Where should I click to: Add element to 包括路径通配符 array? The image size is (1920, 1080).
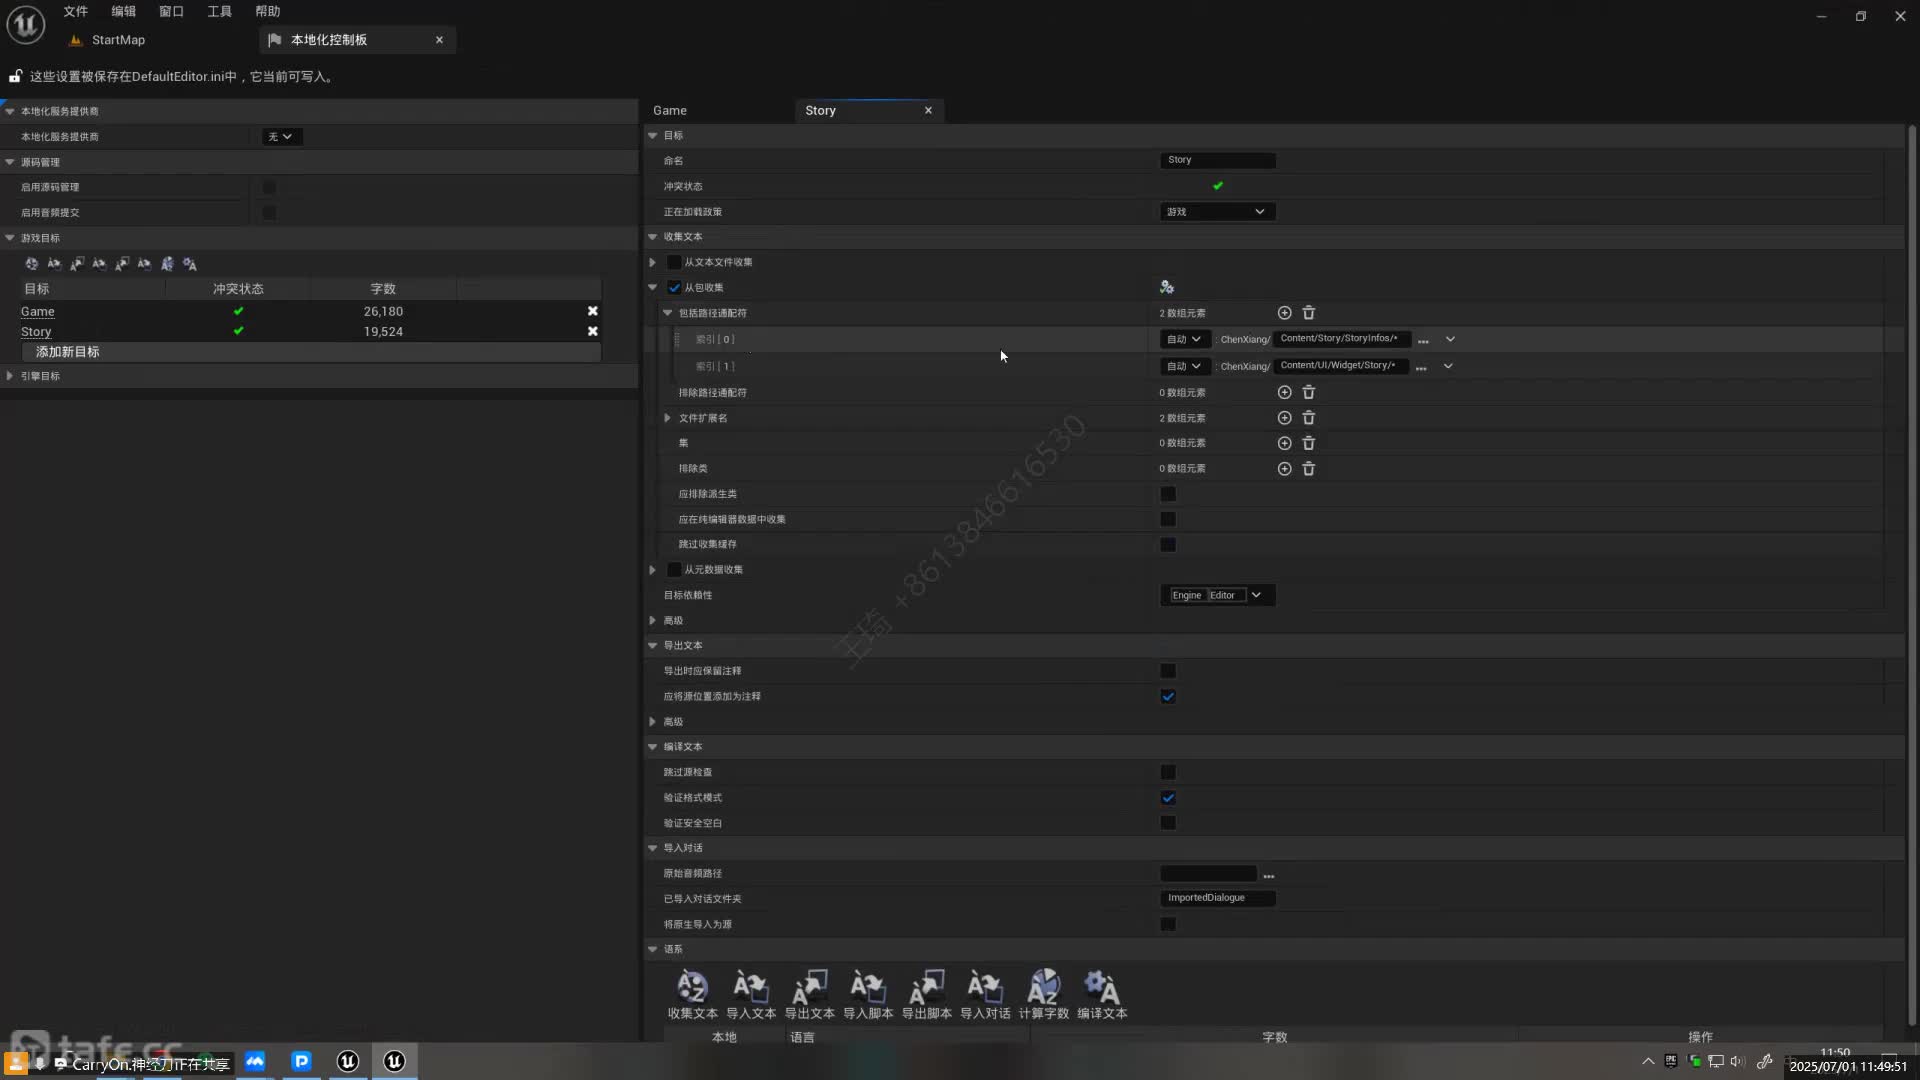(1284, 313)
